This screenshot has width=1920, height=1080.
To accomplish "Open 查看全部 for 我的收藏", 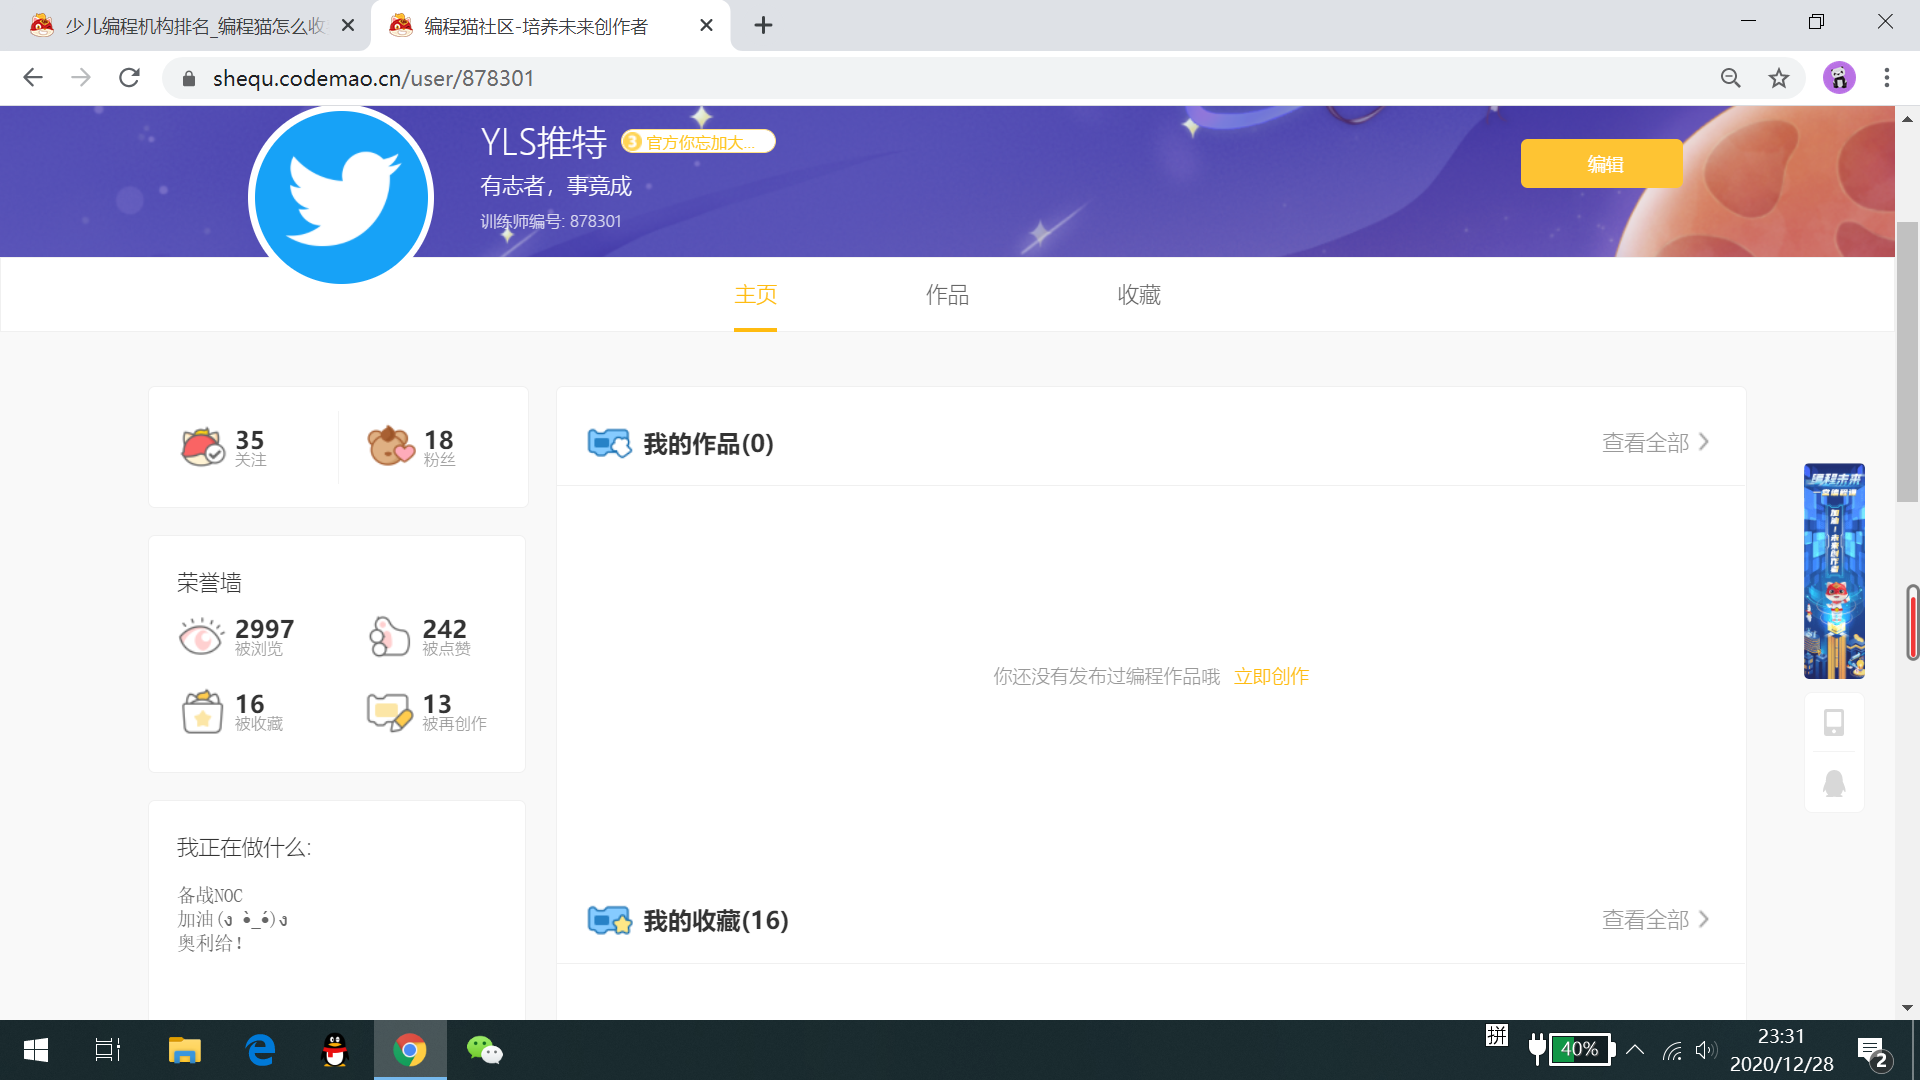I will coord(1655,920).
